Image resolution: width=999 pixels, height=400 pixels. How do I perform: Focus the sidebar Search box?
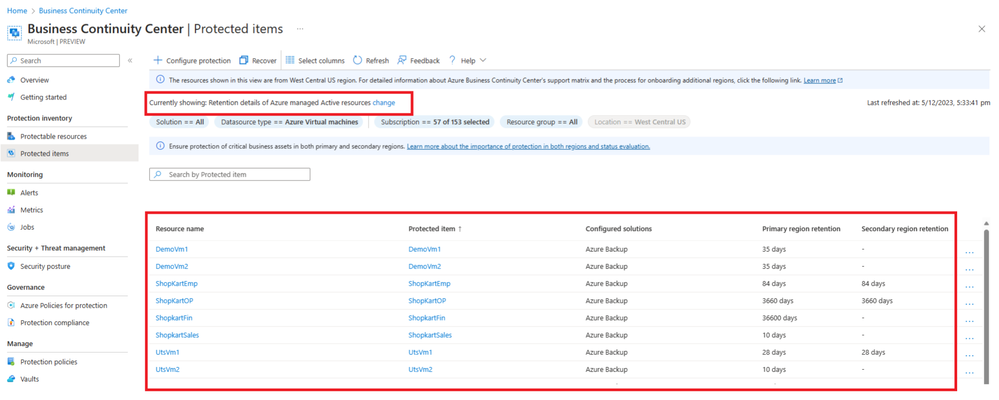click(x=63, y=61)
